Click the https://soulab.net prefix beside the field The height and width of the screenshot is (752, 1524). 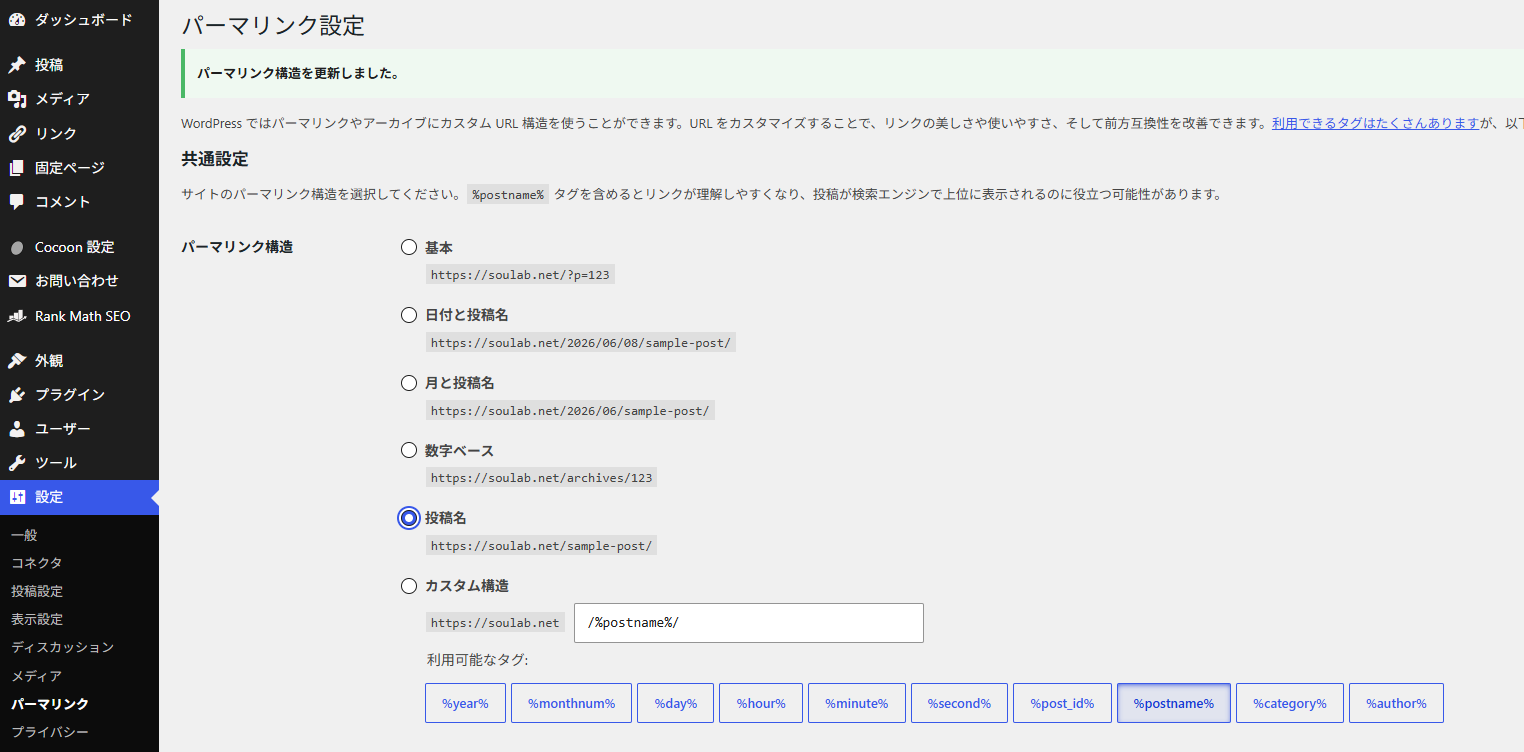tap(495, 623)
